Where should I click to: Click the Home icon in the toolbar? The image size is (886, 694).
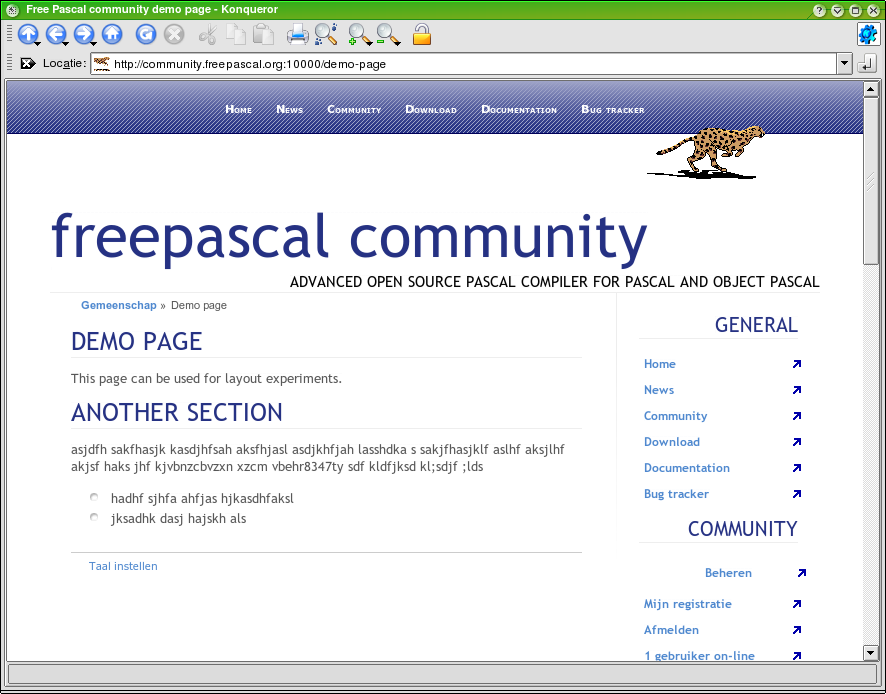click(112, 34)
